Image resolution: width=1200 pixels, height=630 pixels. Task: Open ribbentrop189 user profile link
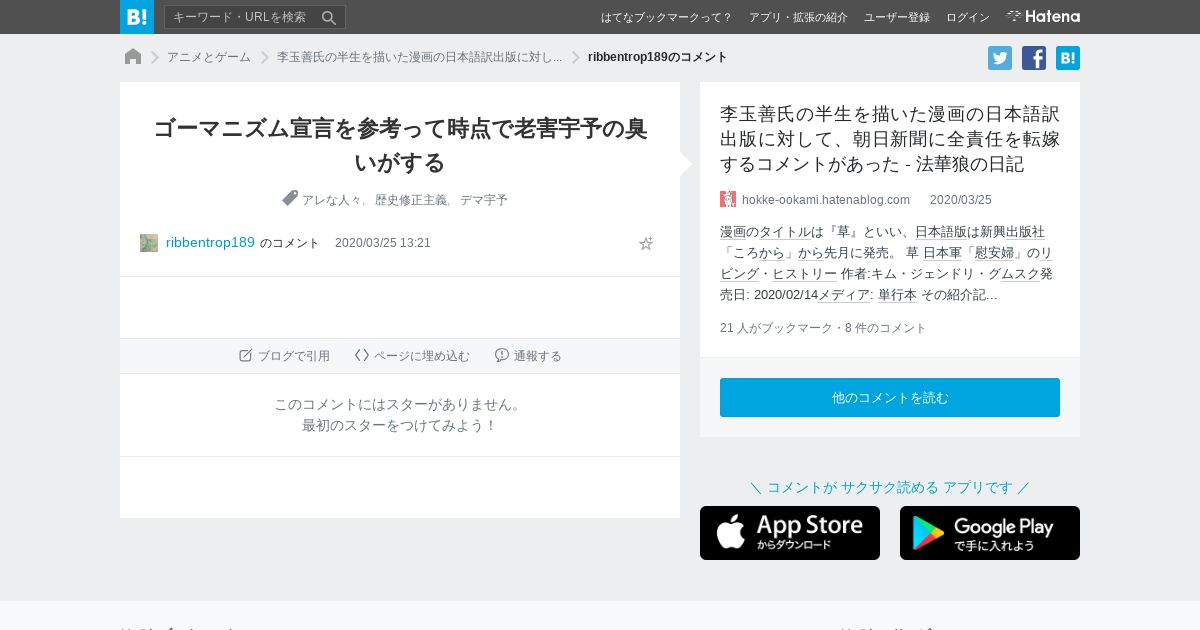pos(210,242)
